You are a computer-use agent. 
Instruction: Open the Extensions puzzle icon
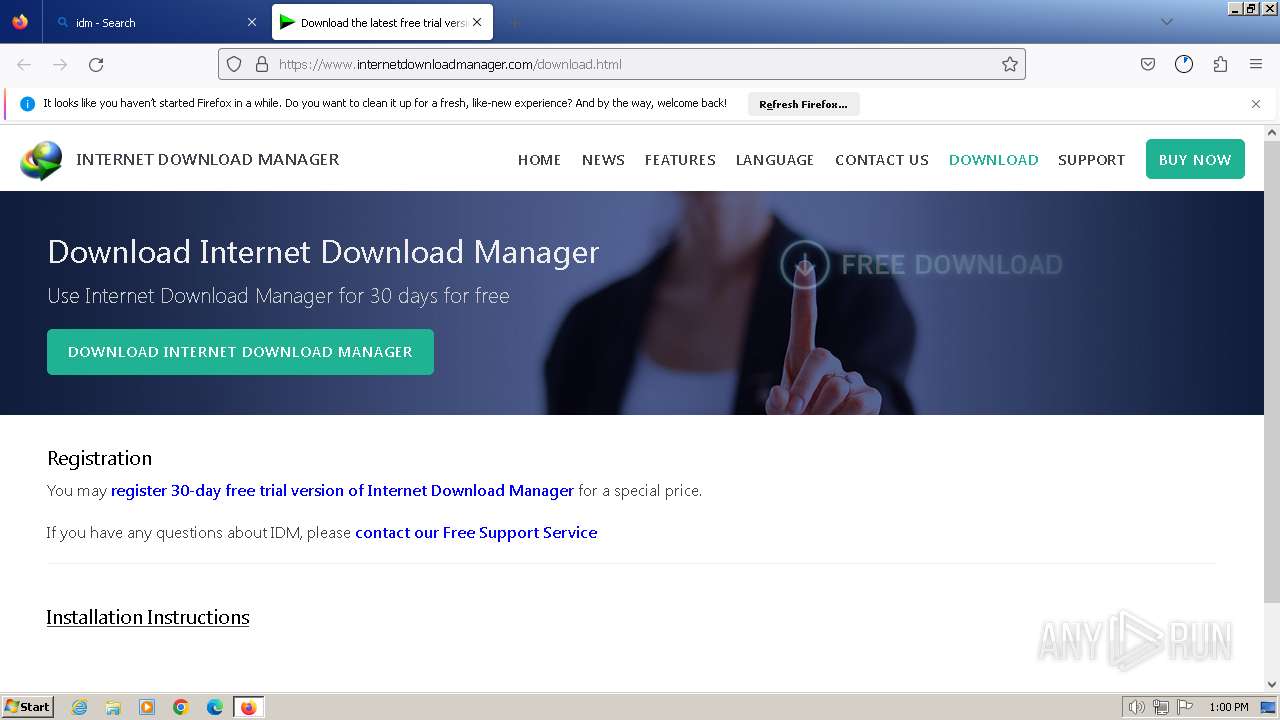[x=1220, y=64]
